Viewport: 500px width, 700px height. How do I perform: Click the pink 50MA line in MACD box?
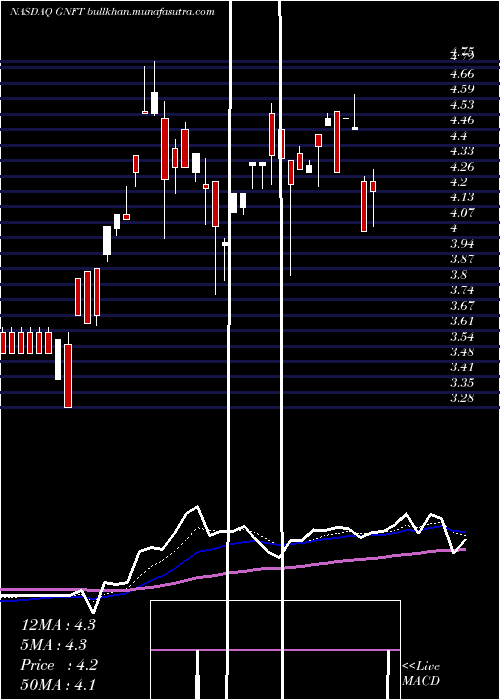click(x=275, y=650)
